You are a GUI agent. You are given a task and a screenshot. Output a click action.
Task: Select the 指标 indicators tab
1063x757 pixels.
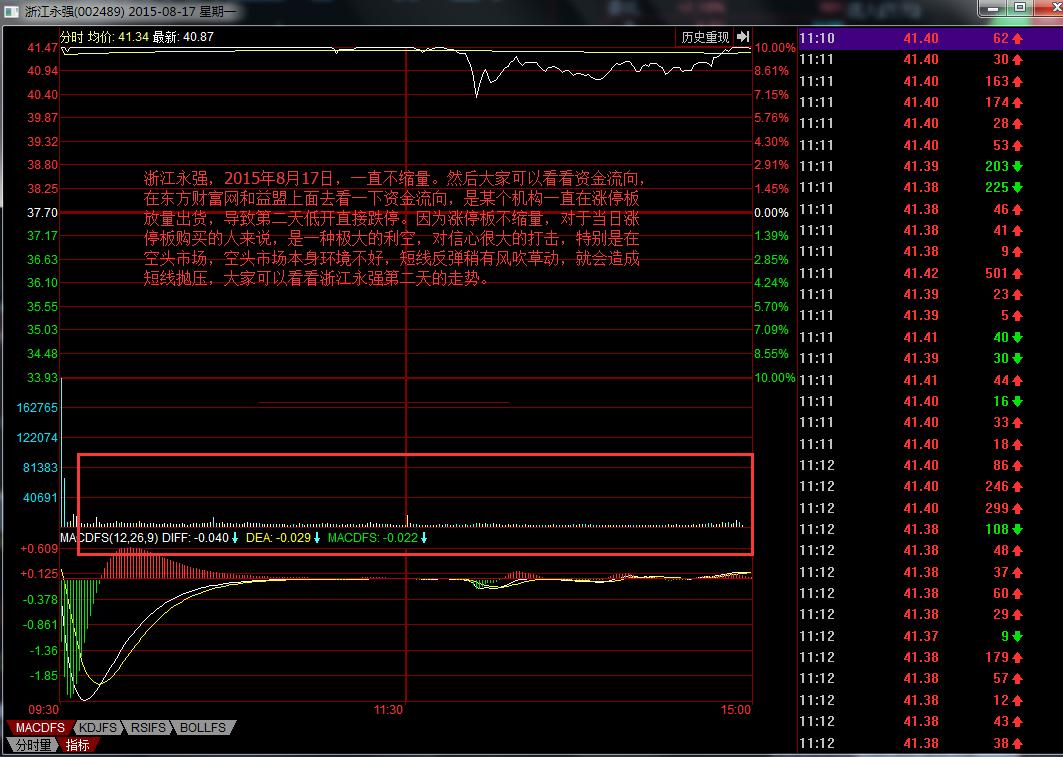click(77, 745)
